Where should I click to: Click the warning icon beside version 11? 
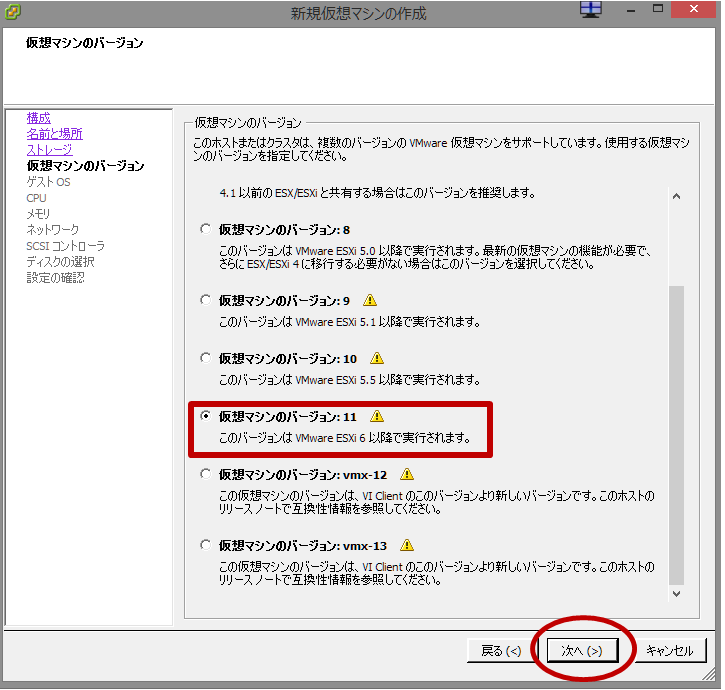pyautogui.click(x=377, y=416)
